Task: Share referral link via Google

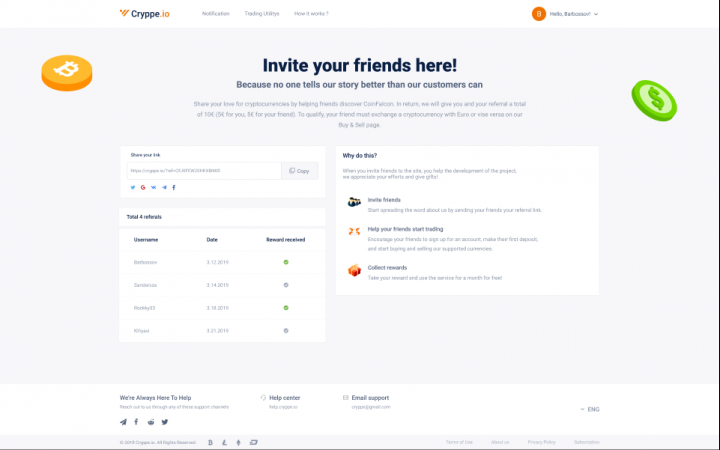Action: click(143, 187)
